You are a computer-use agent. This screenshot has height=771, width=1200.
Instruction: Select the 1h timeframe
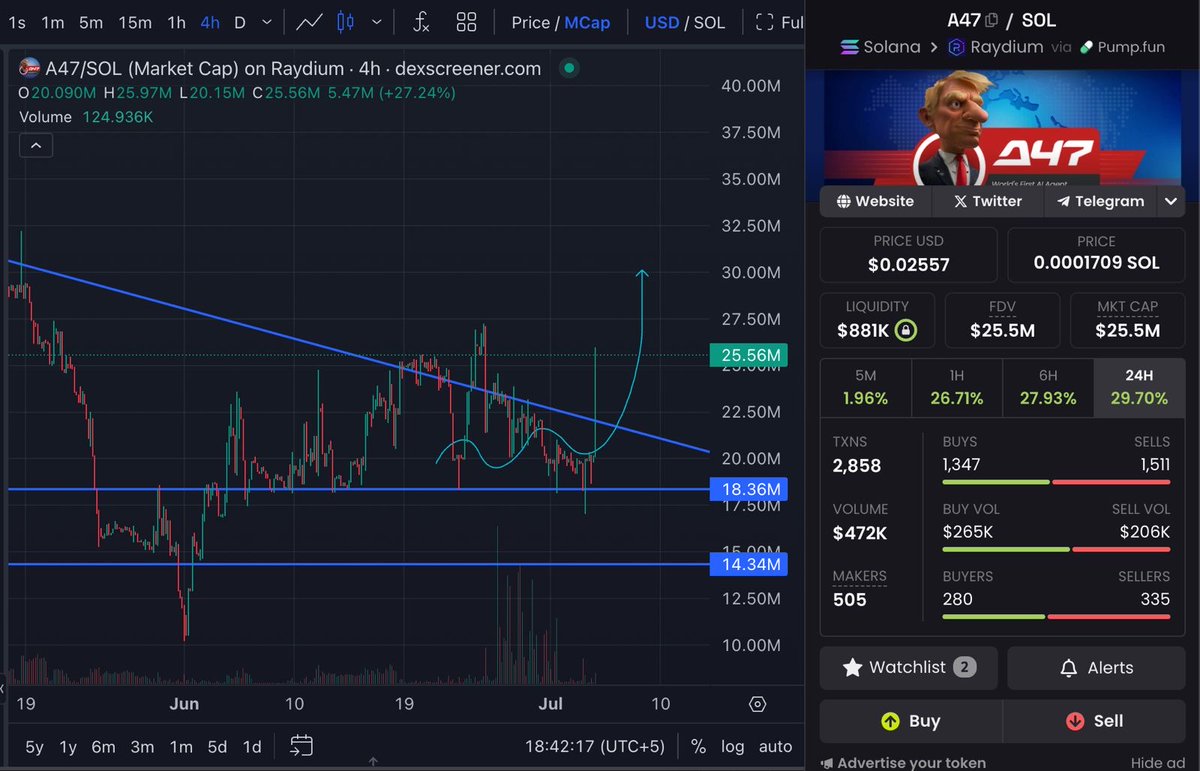tap(176, 22)
